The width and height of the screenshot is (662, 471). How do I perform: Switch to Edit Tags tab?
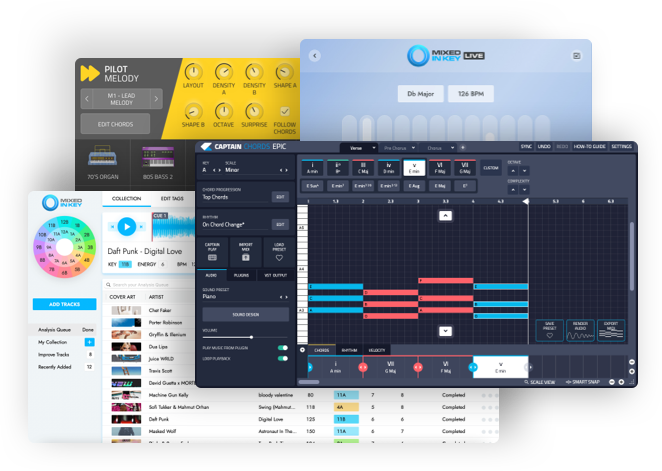click(x=172, y=198)
